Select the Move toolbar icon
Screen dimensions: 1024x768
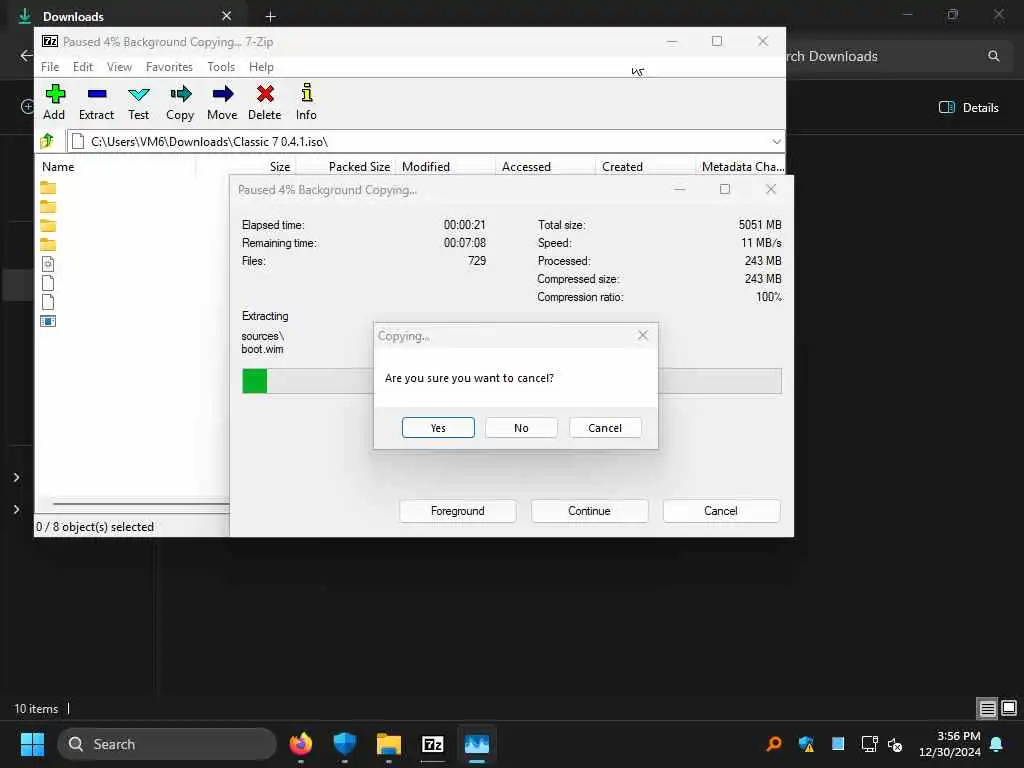coord(223,95)
